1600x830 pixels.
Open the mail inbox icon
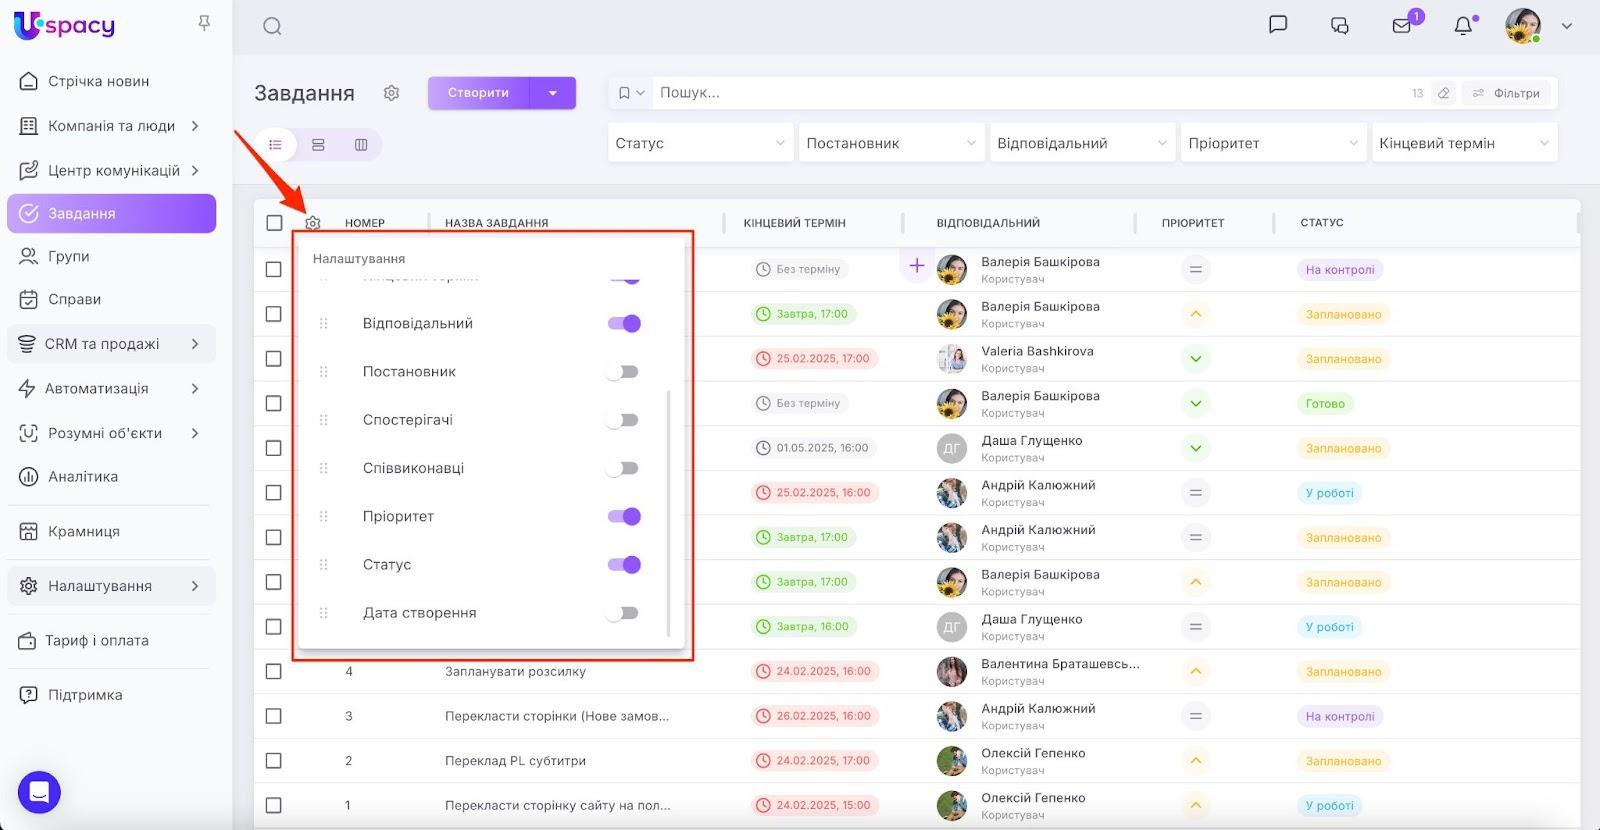1402,26
